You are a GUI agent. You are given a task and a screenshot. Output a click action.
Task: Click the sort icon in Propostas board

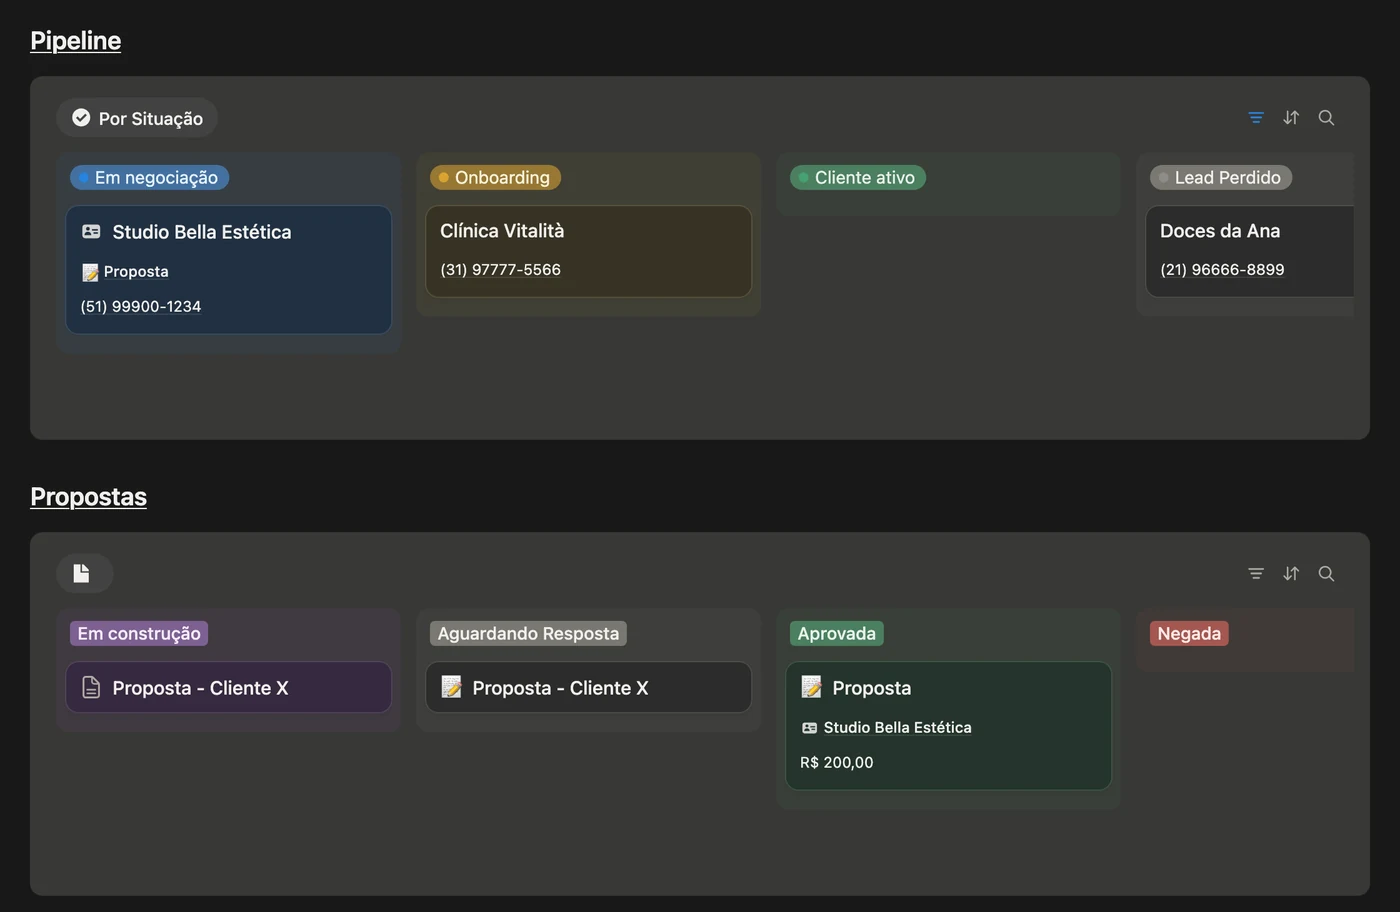tap(1291, 574)
